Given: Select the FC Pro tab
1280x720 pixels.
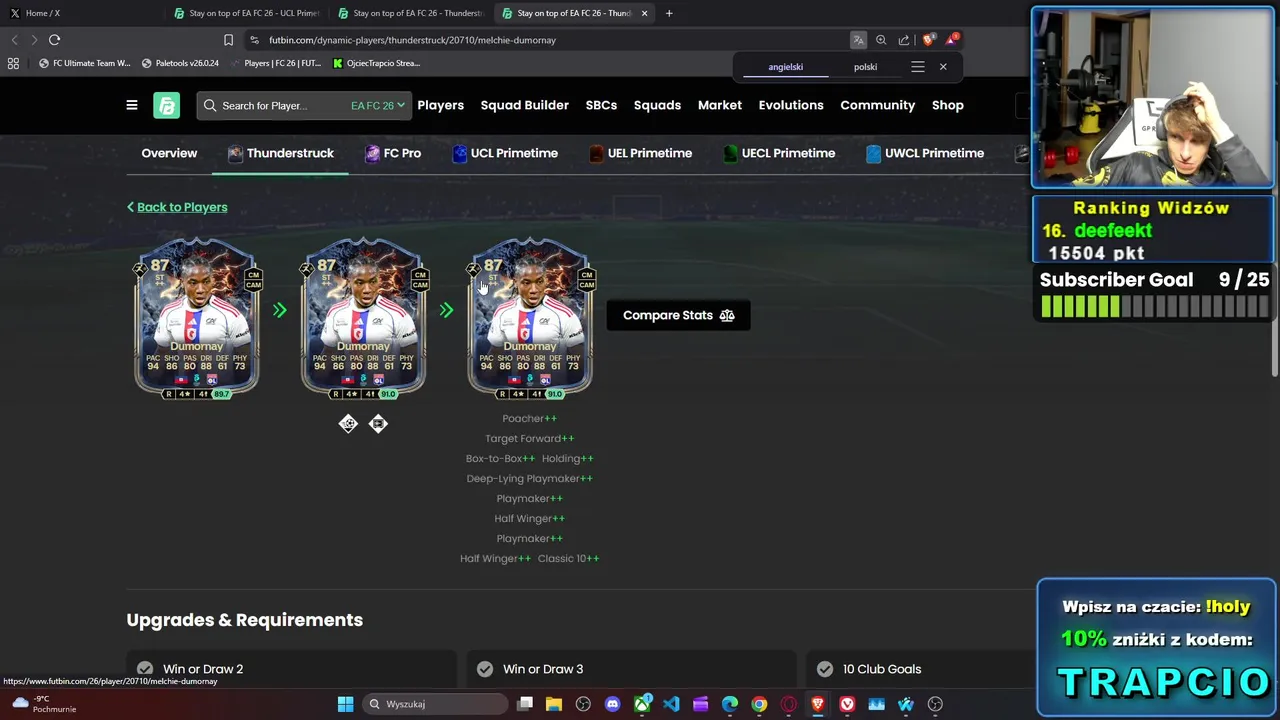Looking at the screenshot, I should (x=392, y=153).
